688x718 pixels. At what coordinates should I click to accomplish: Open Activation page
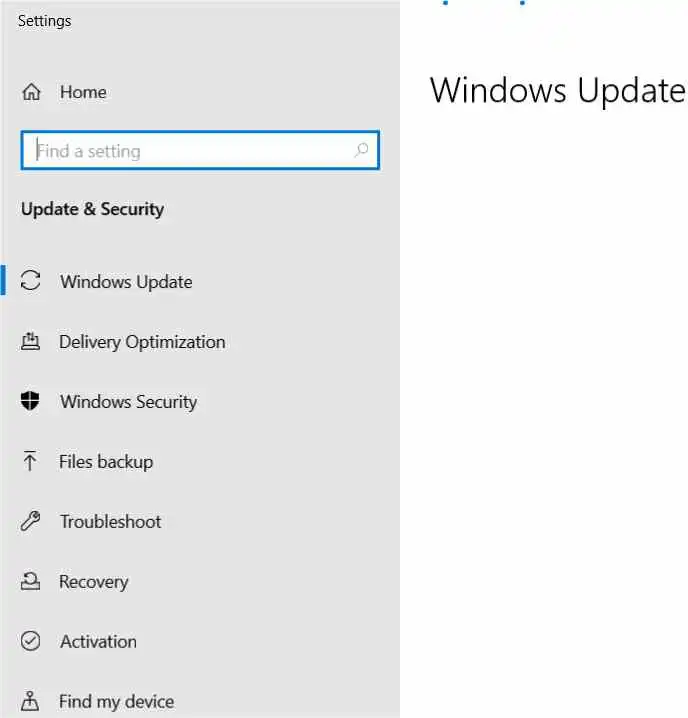coord(98,642)
